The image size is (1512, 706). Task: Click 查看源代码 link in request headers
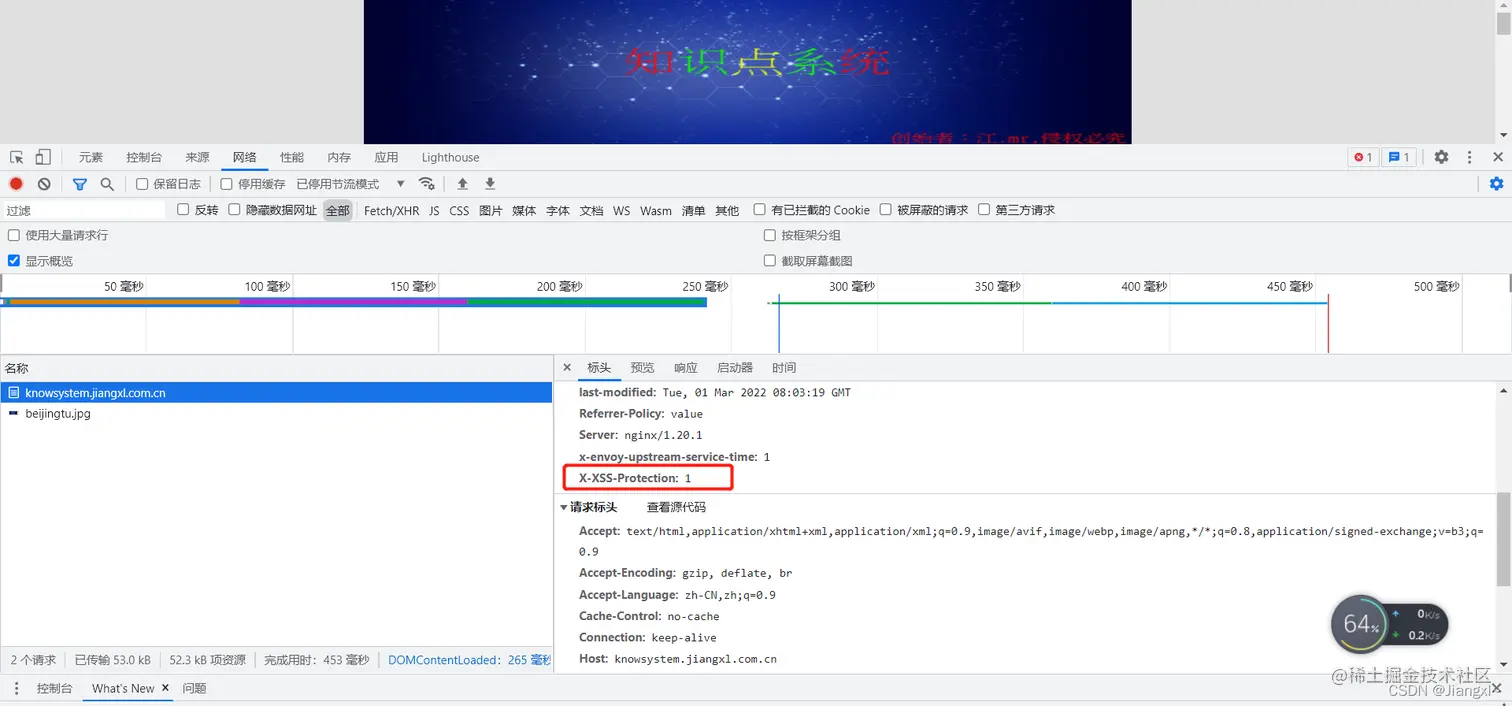676,508
